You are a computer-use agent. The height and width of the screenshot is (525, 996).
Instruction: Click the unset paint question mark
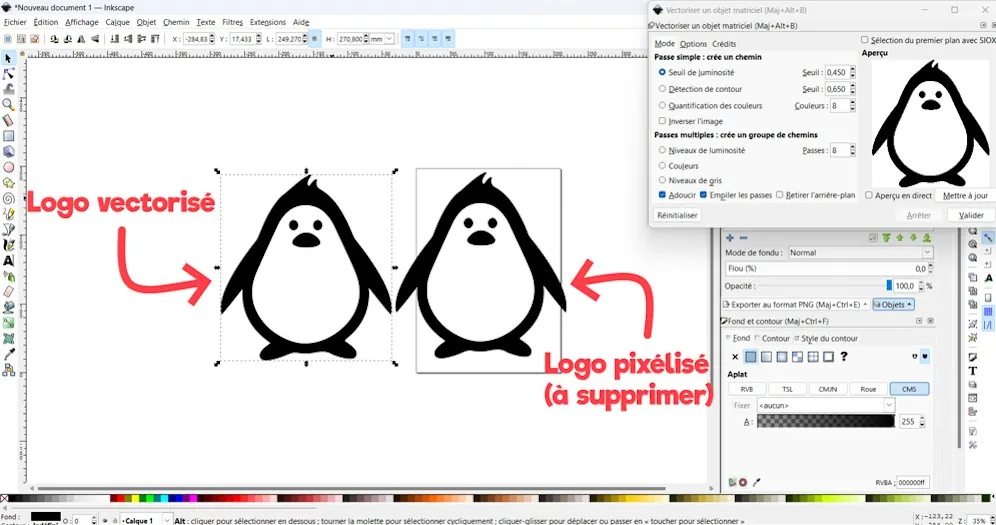844,357
